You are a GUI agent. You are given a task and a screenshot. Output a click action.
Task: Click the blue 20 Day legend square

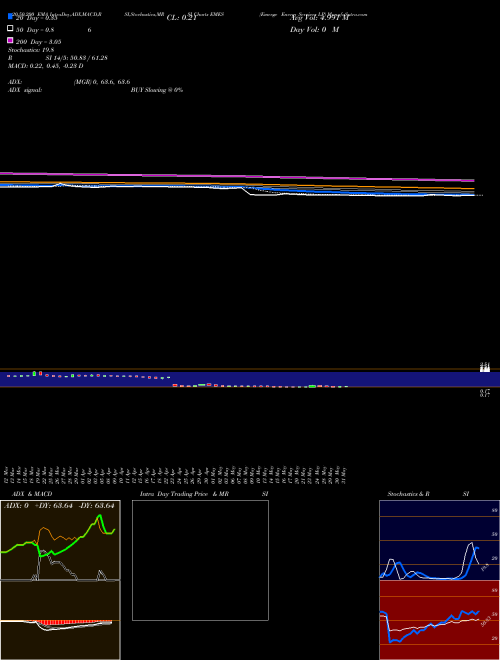(x=10, y=16)
